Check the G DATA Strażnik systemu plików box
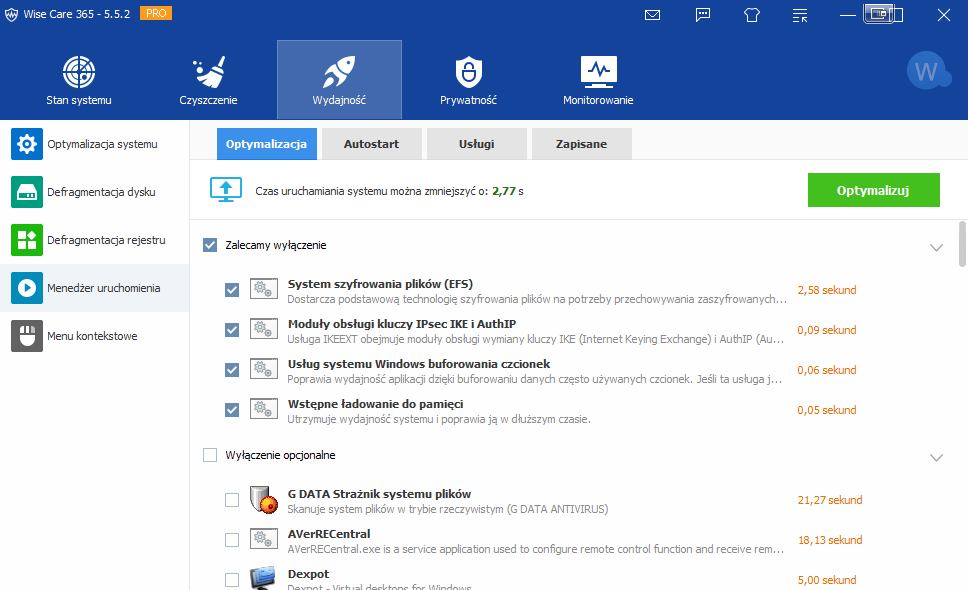Image resolution: width=968 pixels, height=590 pixels. coord(232,500)
